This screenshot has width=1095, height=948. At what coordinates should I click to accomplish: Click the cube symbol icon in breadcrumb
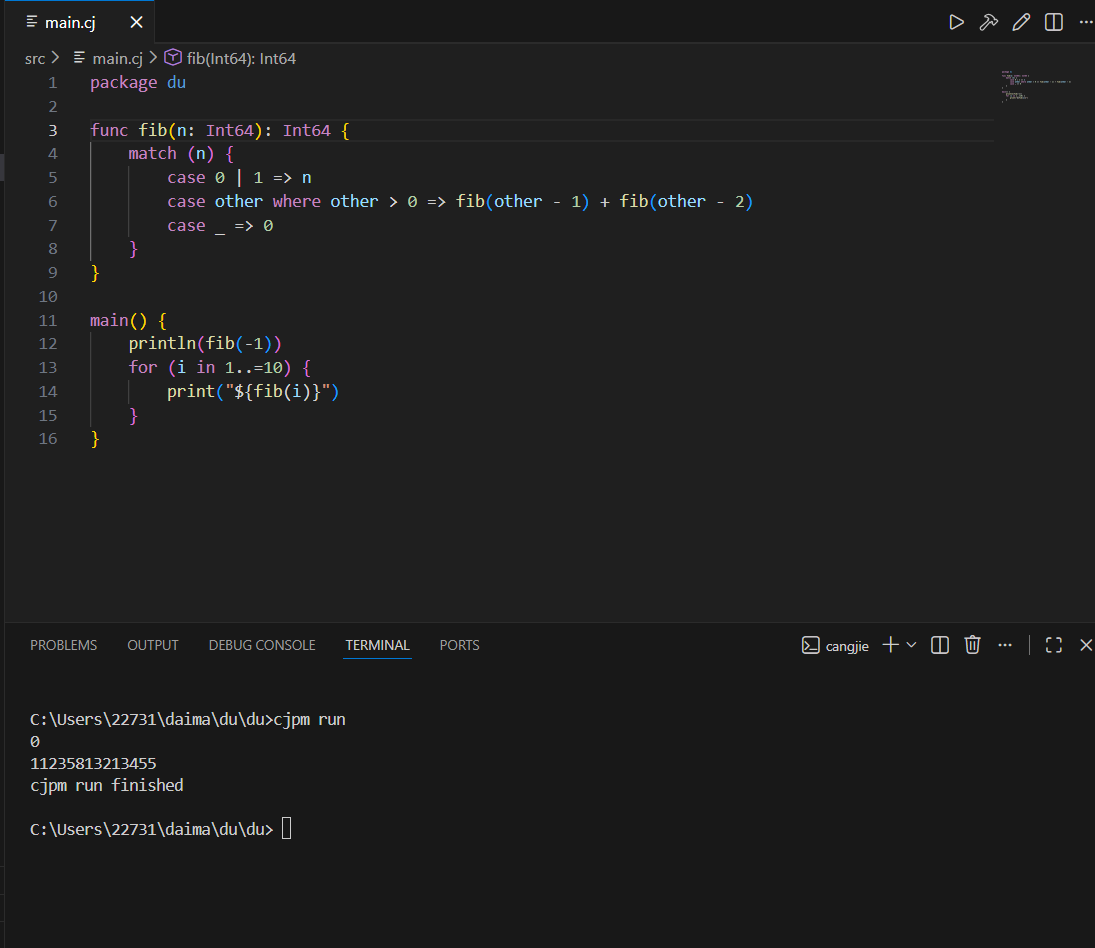(172, 57)
